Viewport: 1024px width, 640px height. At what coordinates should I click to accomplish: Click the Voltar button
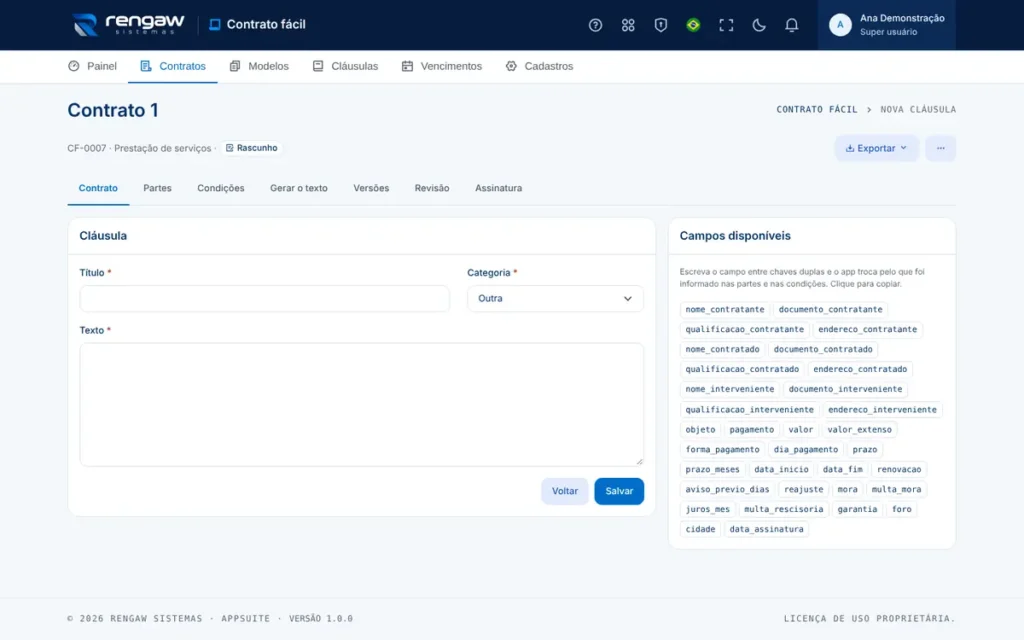pyautogui.click(x=564, y=491)
